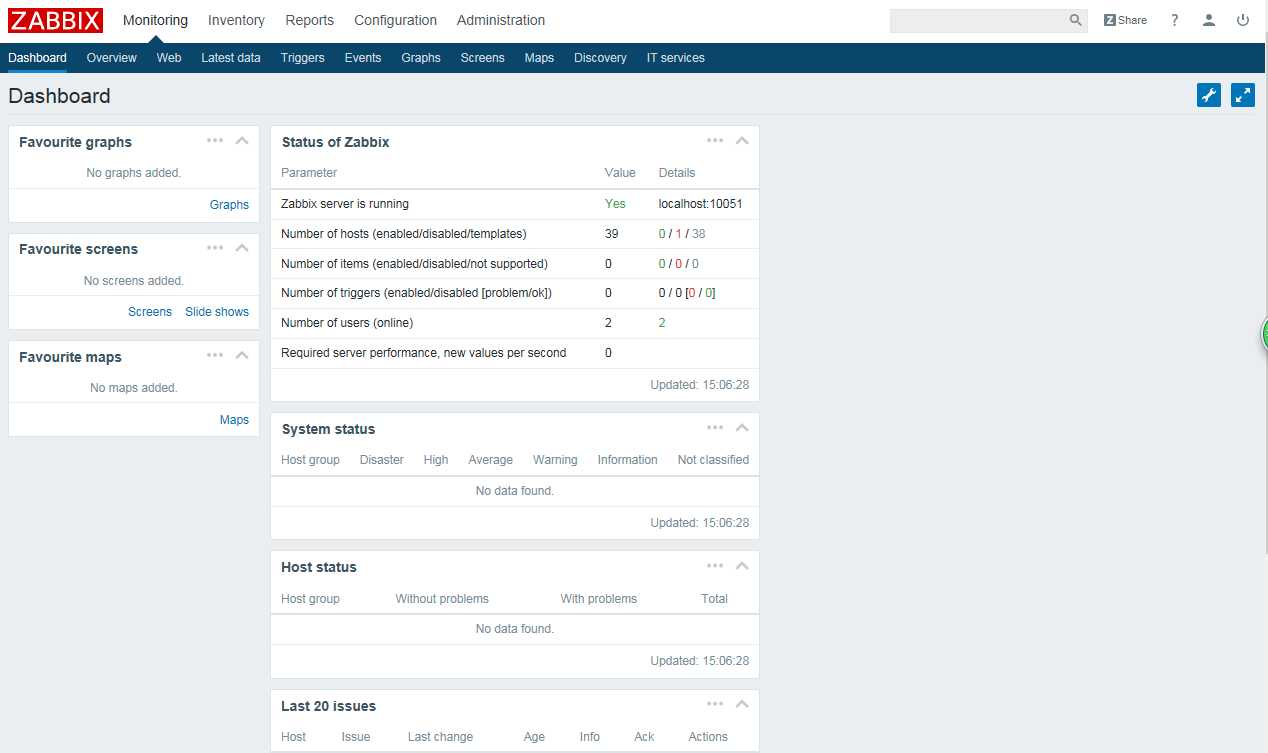This screenshot has width=1268, height=753.
Task: Click the Zabbix logo
Action: tap(56, 20)
